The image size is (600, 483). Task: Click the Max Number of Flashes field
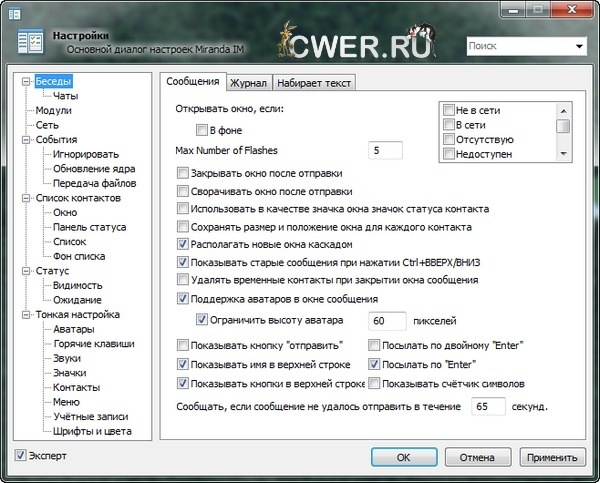point(385,150)
